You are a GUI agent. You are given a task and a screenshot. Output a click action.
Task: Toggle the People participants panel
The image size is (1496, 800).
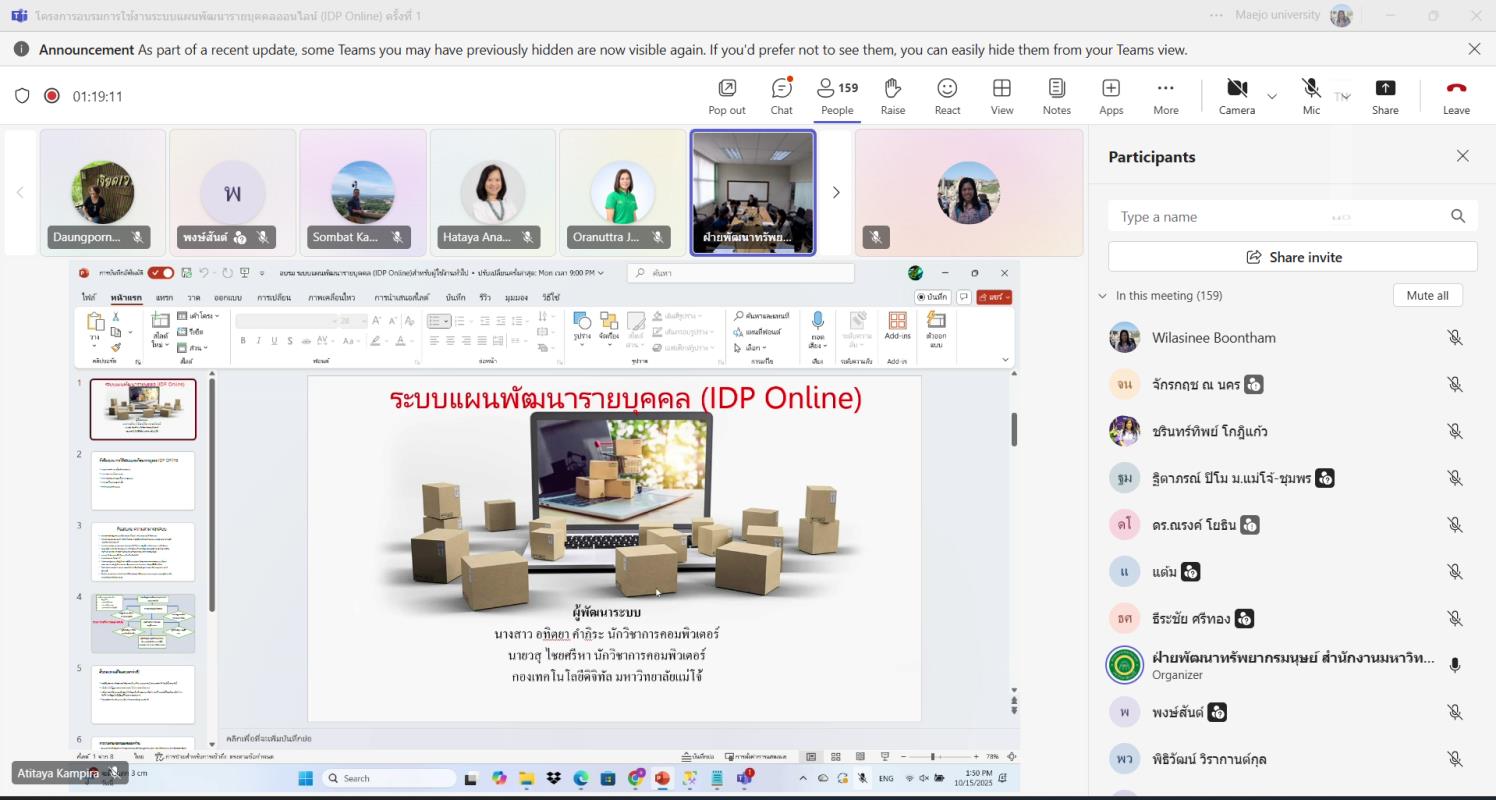pos(837,96)
